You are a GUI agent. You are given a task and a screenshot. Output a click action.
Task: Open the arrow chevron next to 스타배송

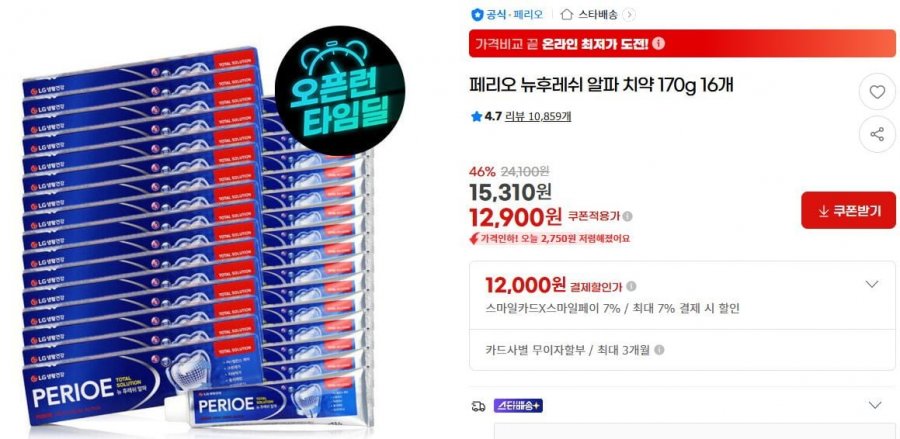coord(629,15)
